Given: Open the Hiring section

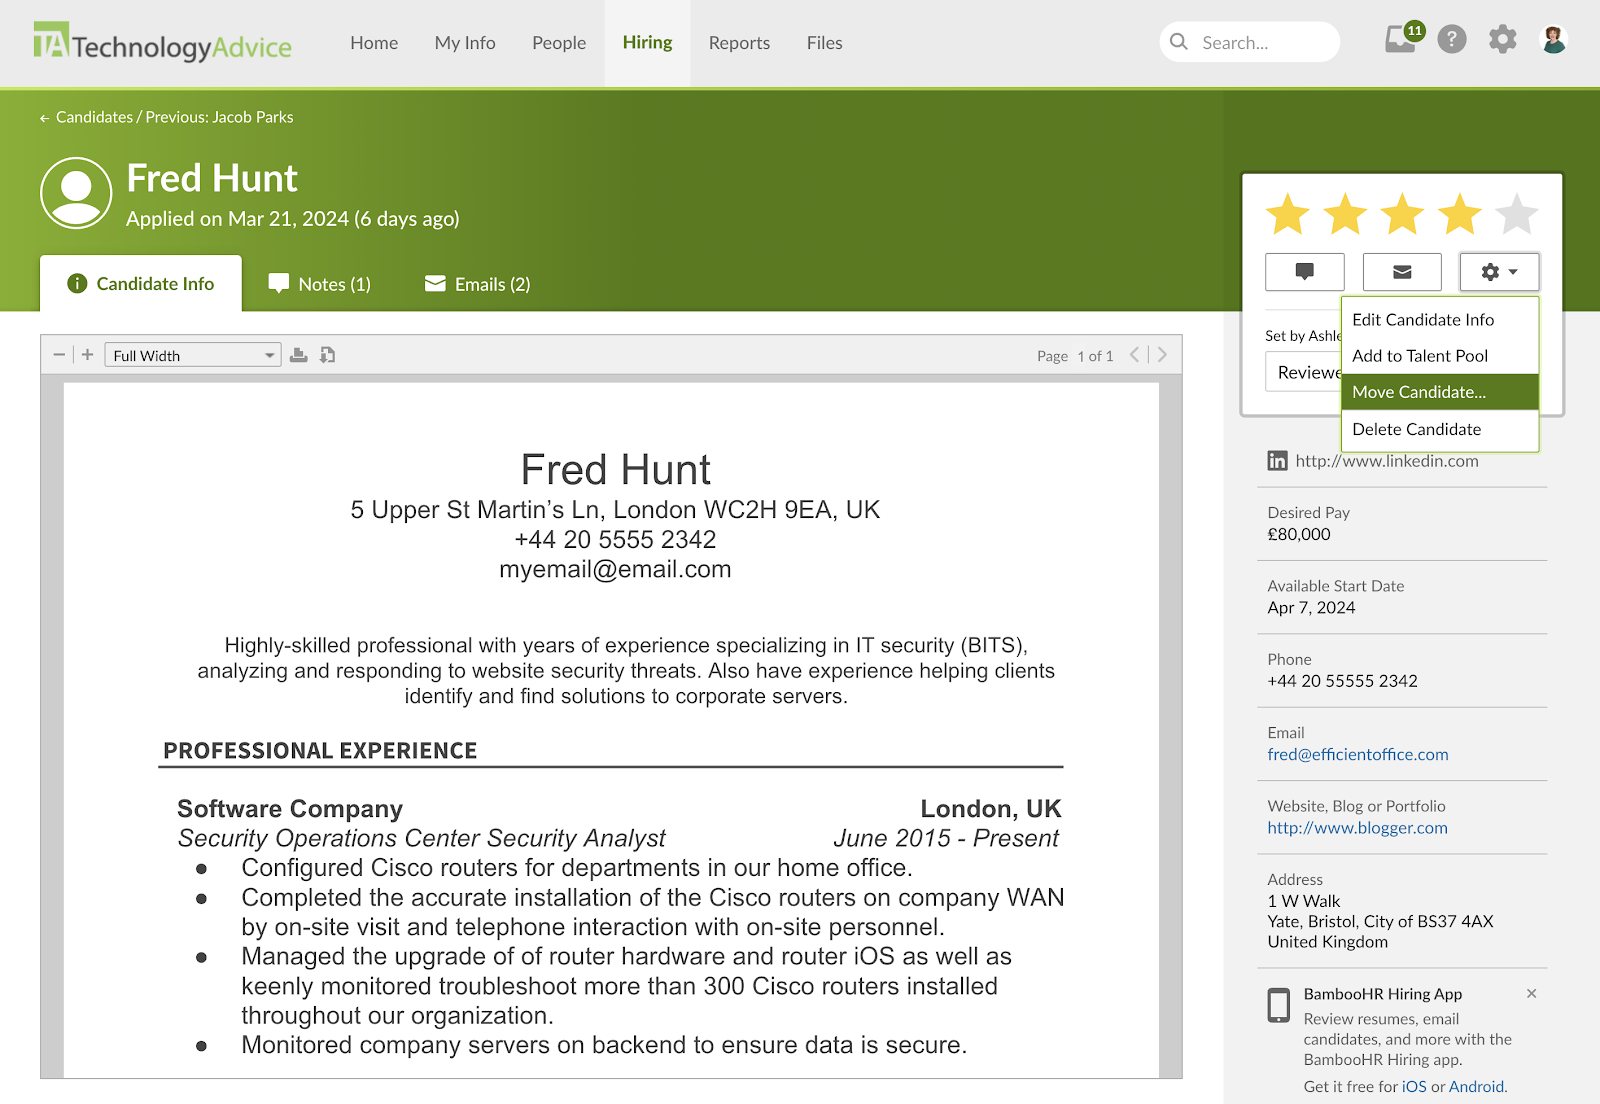Looking at the screenshot, I should (647, 43).
